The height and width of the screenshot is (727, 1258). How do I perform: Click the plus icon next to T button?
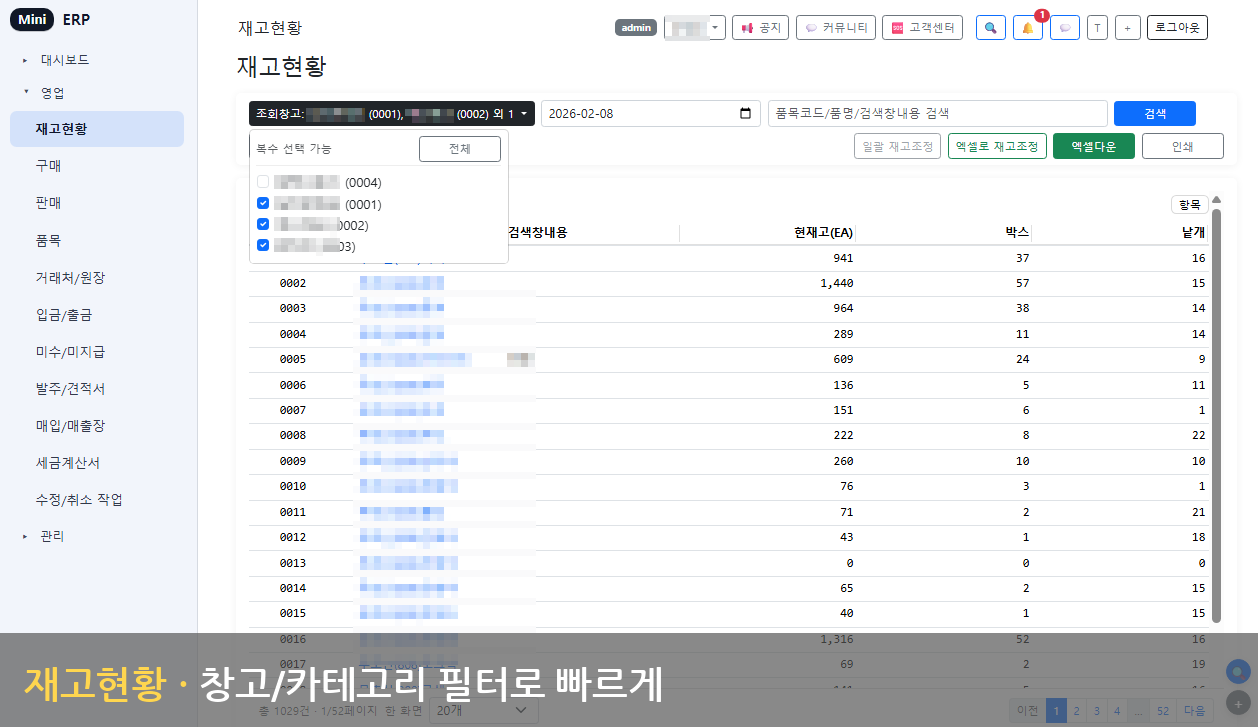[x=1127, y=28]
